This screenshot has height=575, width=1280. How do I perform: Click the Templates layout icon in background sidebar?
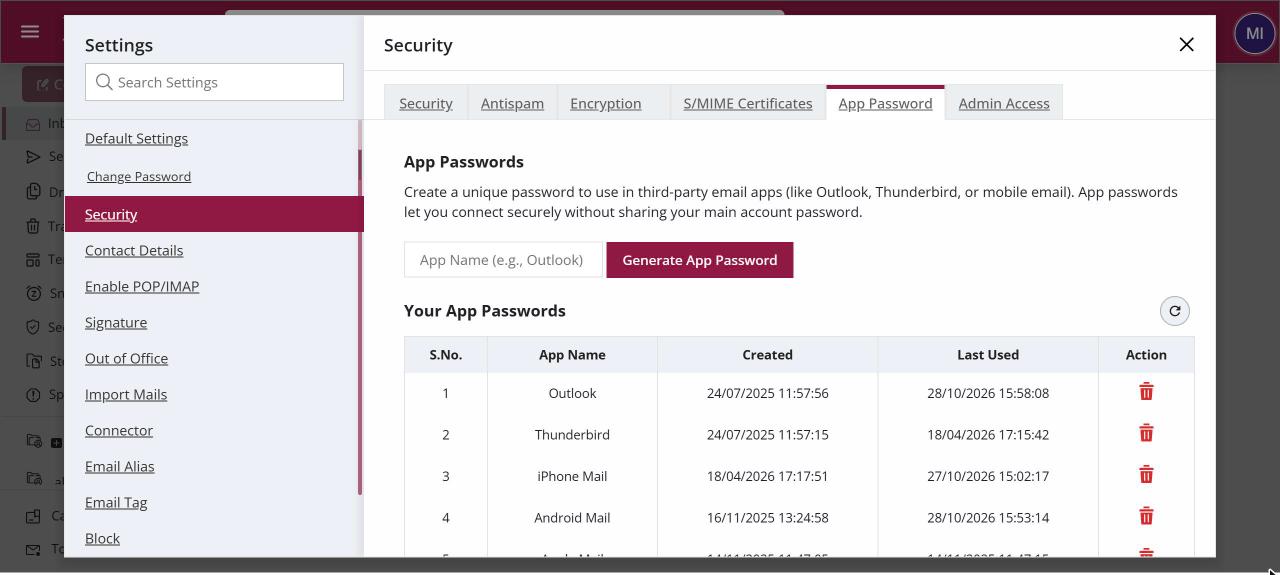coord(33,259)
